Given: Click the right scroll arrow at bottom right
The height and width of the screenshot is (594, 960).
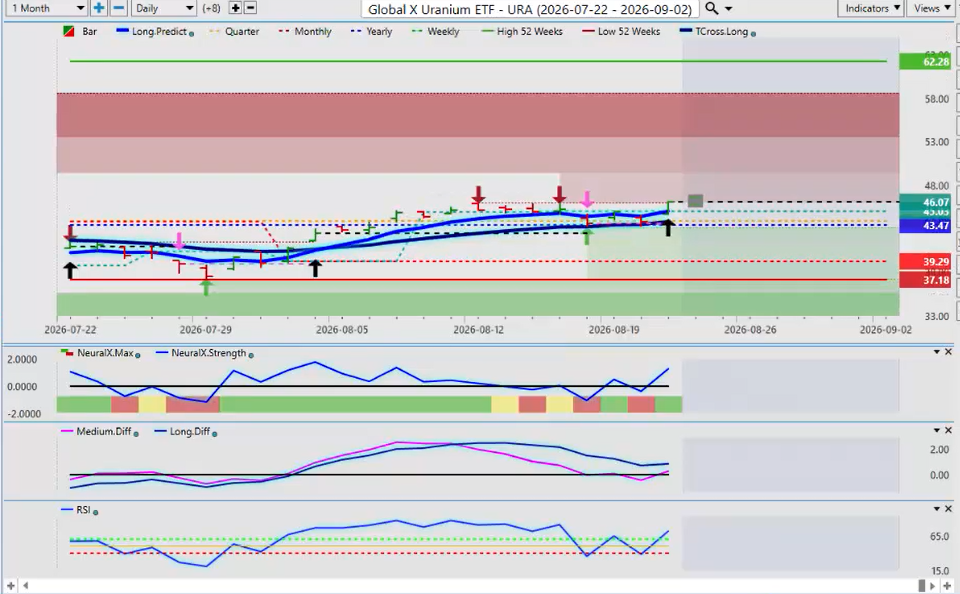Looking at the screenshot, I should point(932,586).
